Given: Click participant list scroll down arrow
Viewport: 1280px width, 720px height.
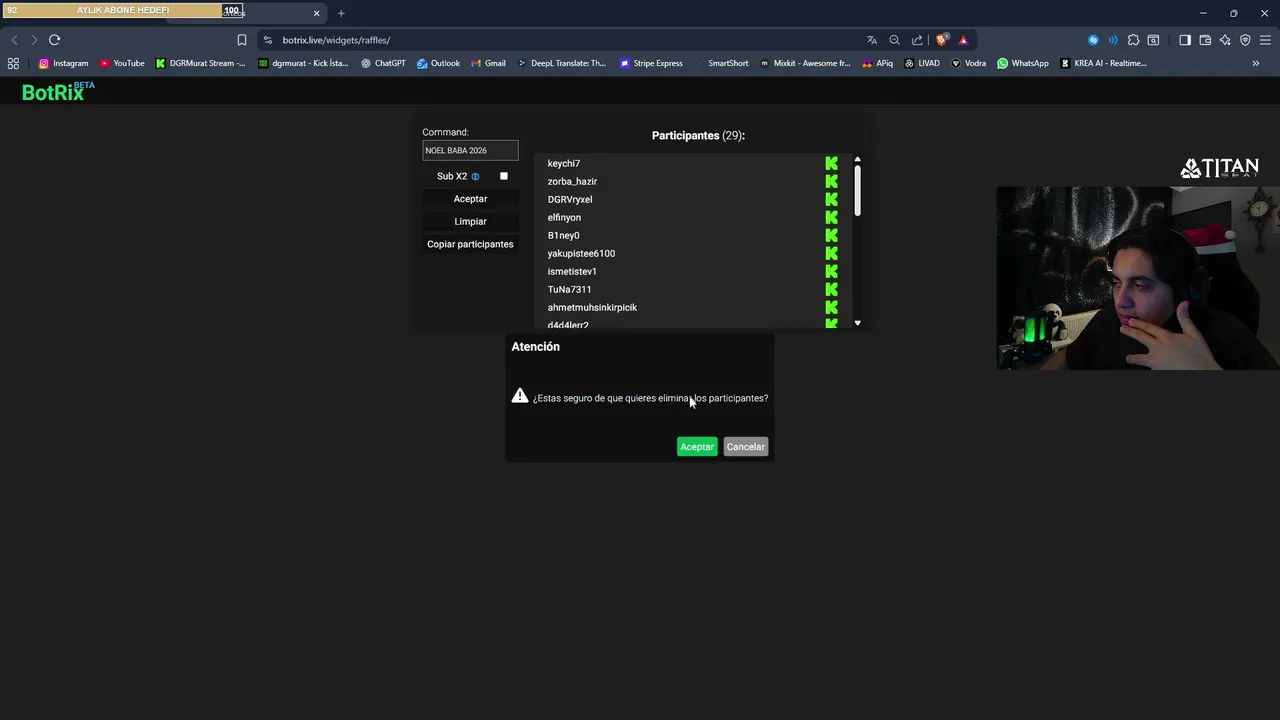Looking at the screenshot, I should pyautogui.click(x=857, y=323).
